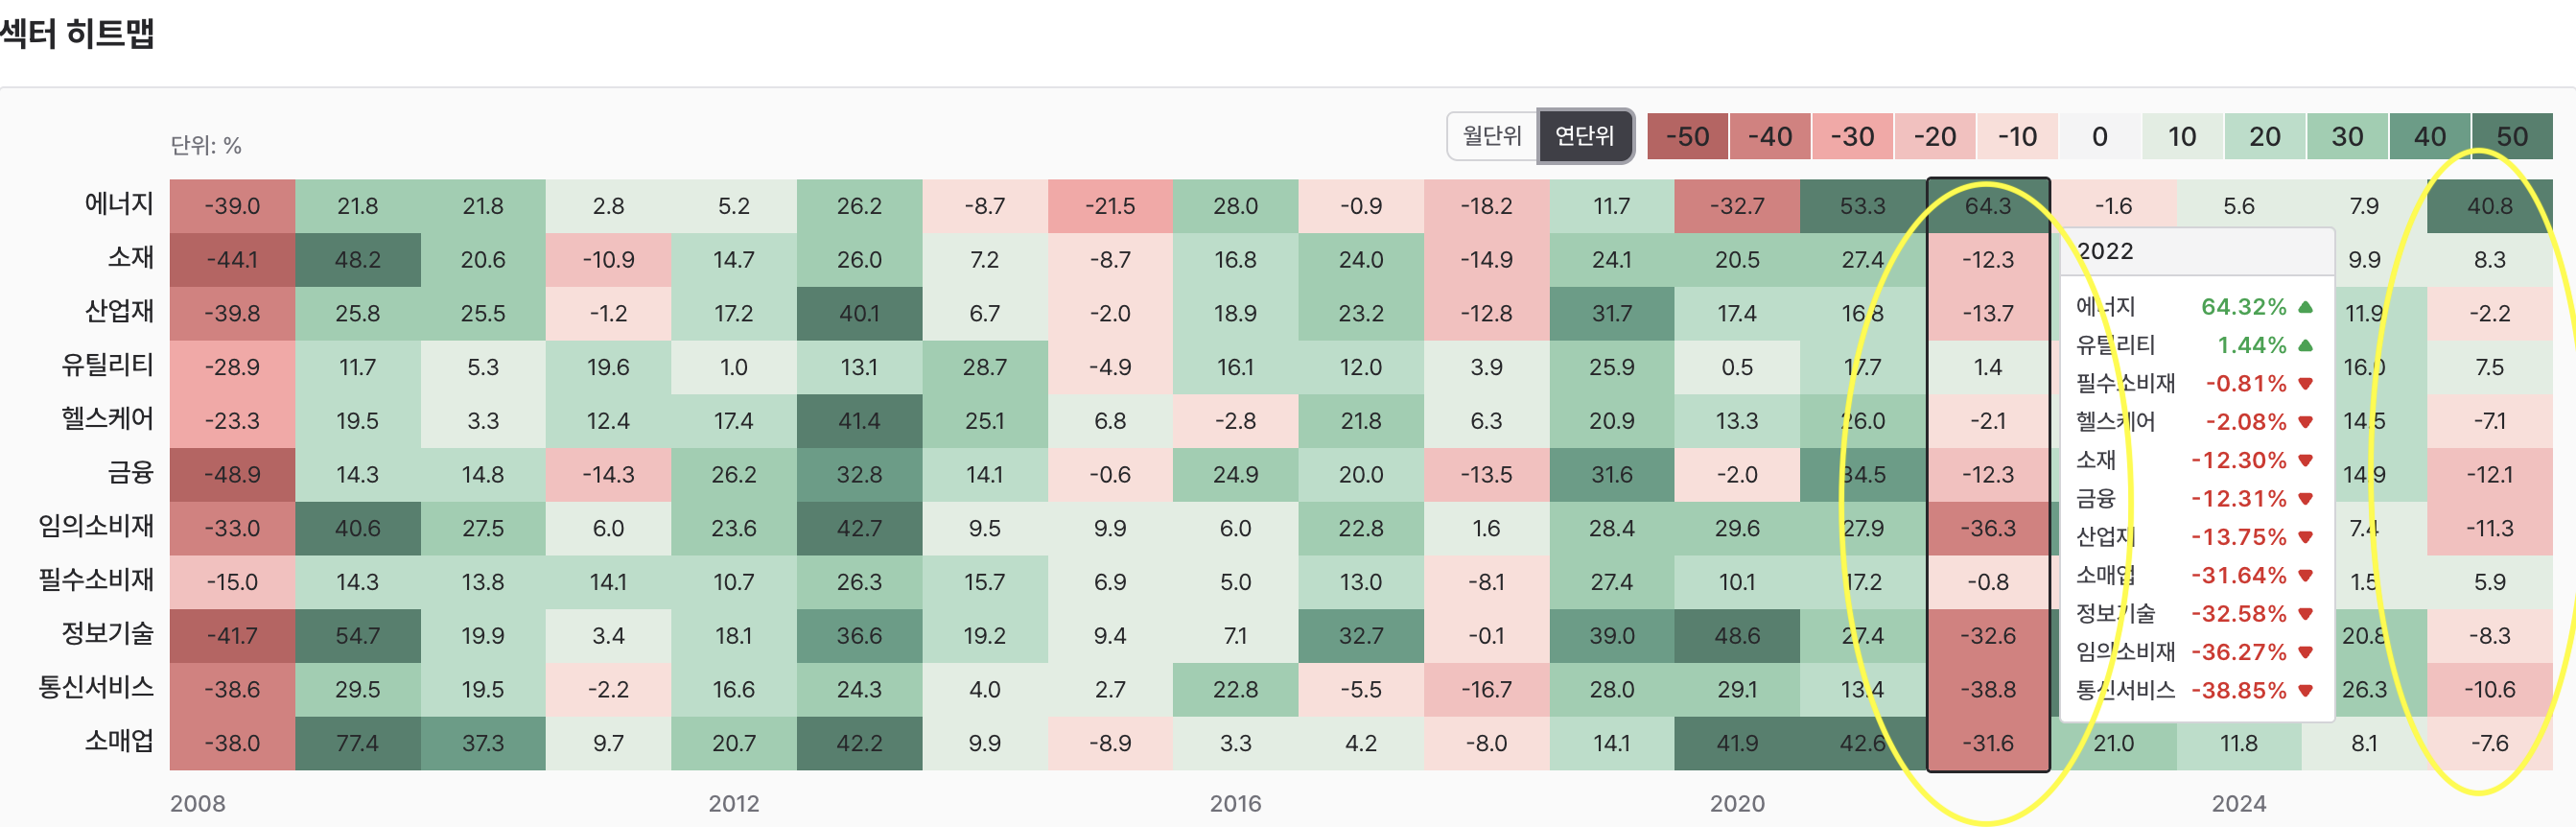Click the up arrow next to 유틸리티 1.44%
Screen dimensions: 2576x827
(x=2305, y=345)
